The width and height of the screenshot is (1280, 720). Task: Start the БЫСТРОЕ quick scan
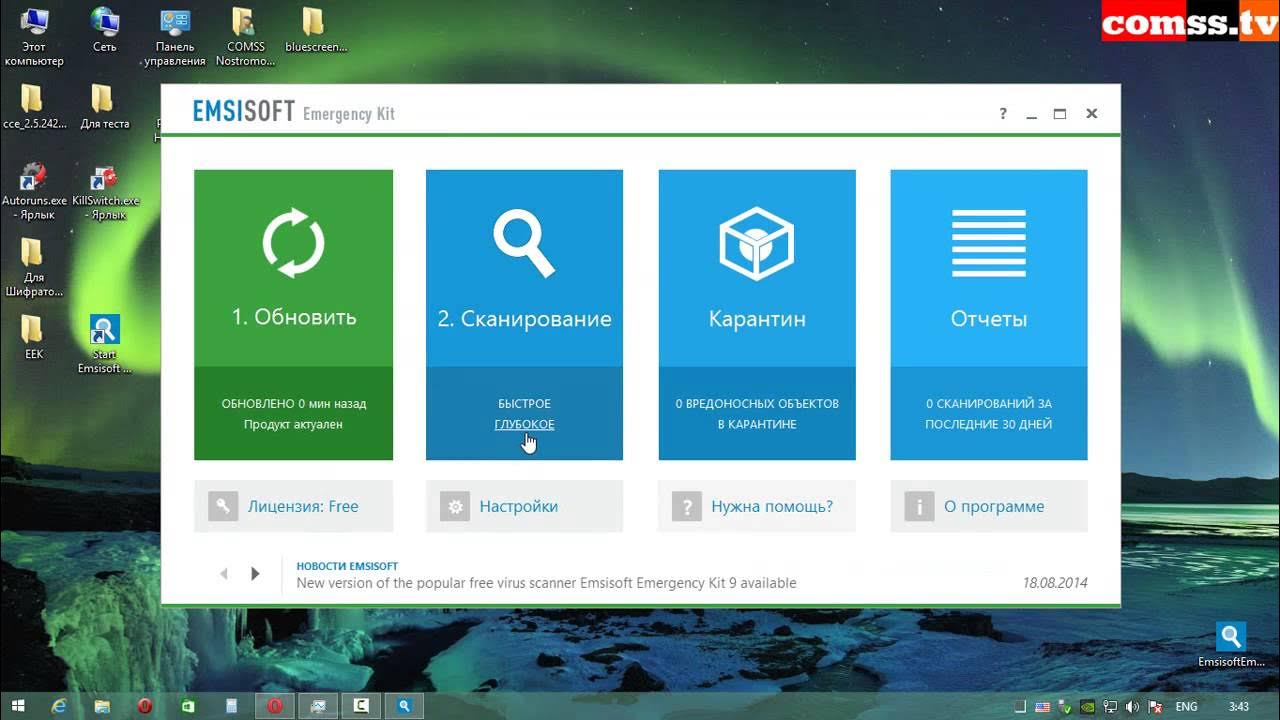524,404
